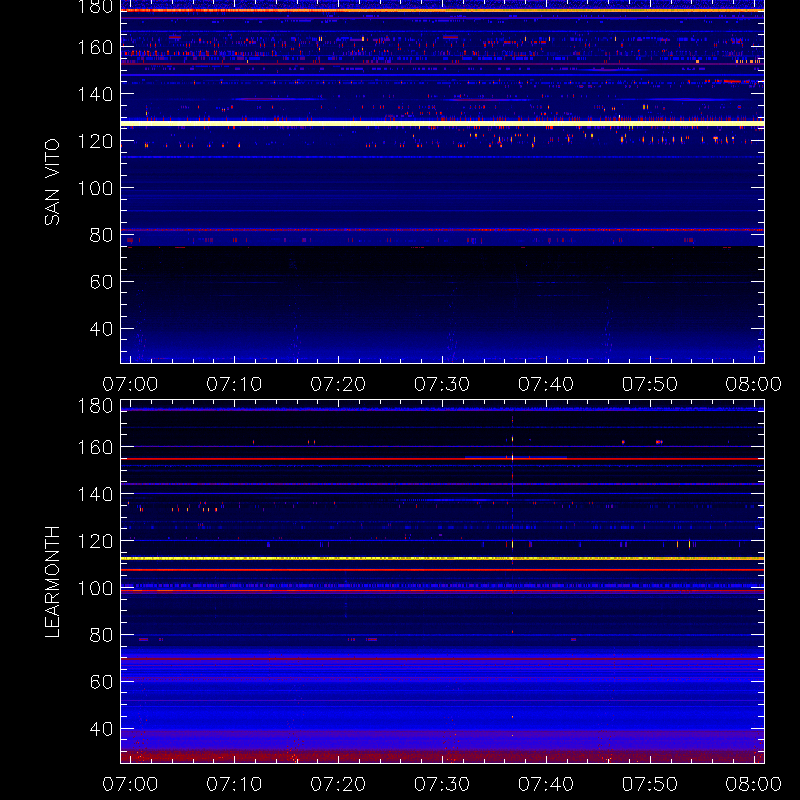Select the 180 frequency tick on Learmonth axis
Viewport: 800px width, 800px height.
click(95, 406)
